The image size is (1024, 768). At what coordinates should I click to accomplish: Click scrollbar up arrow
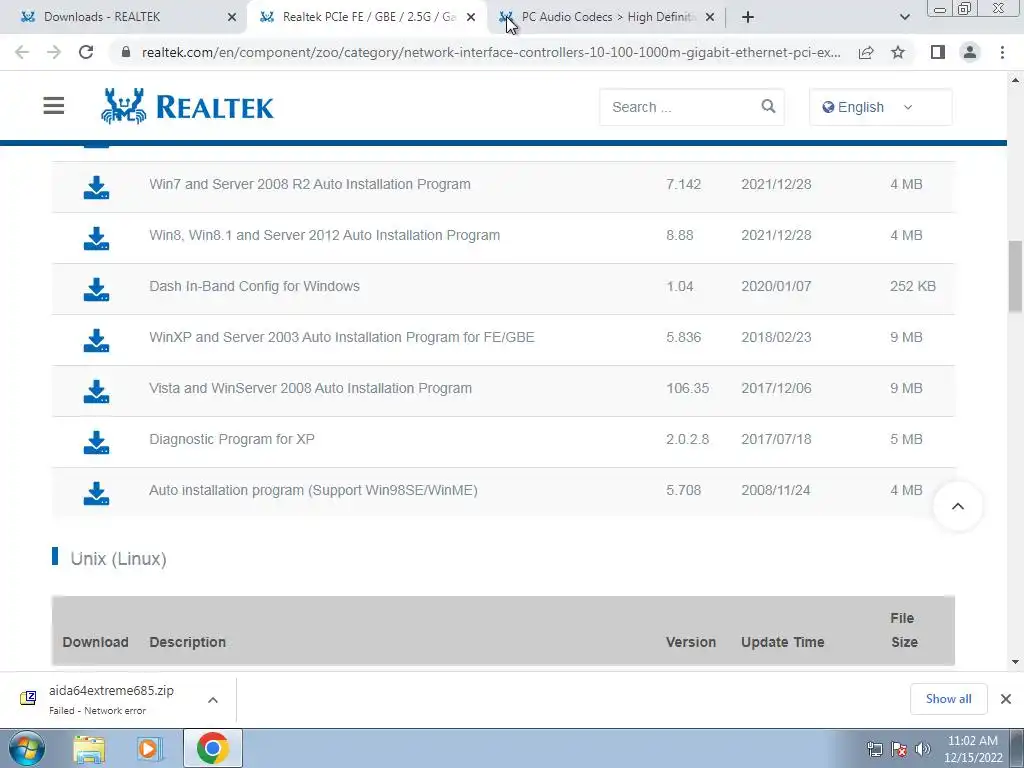(1015, 80)
